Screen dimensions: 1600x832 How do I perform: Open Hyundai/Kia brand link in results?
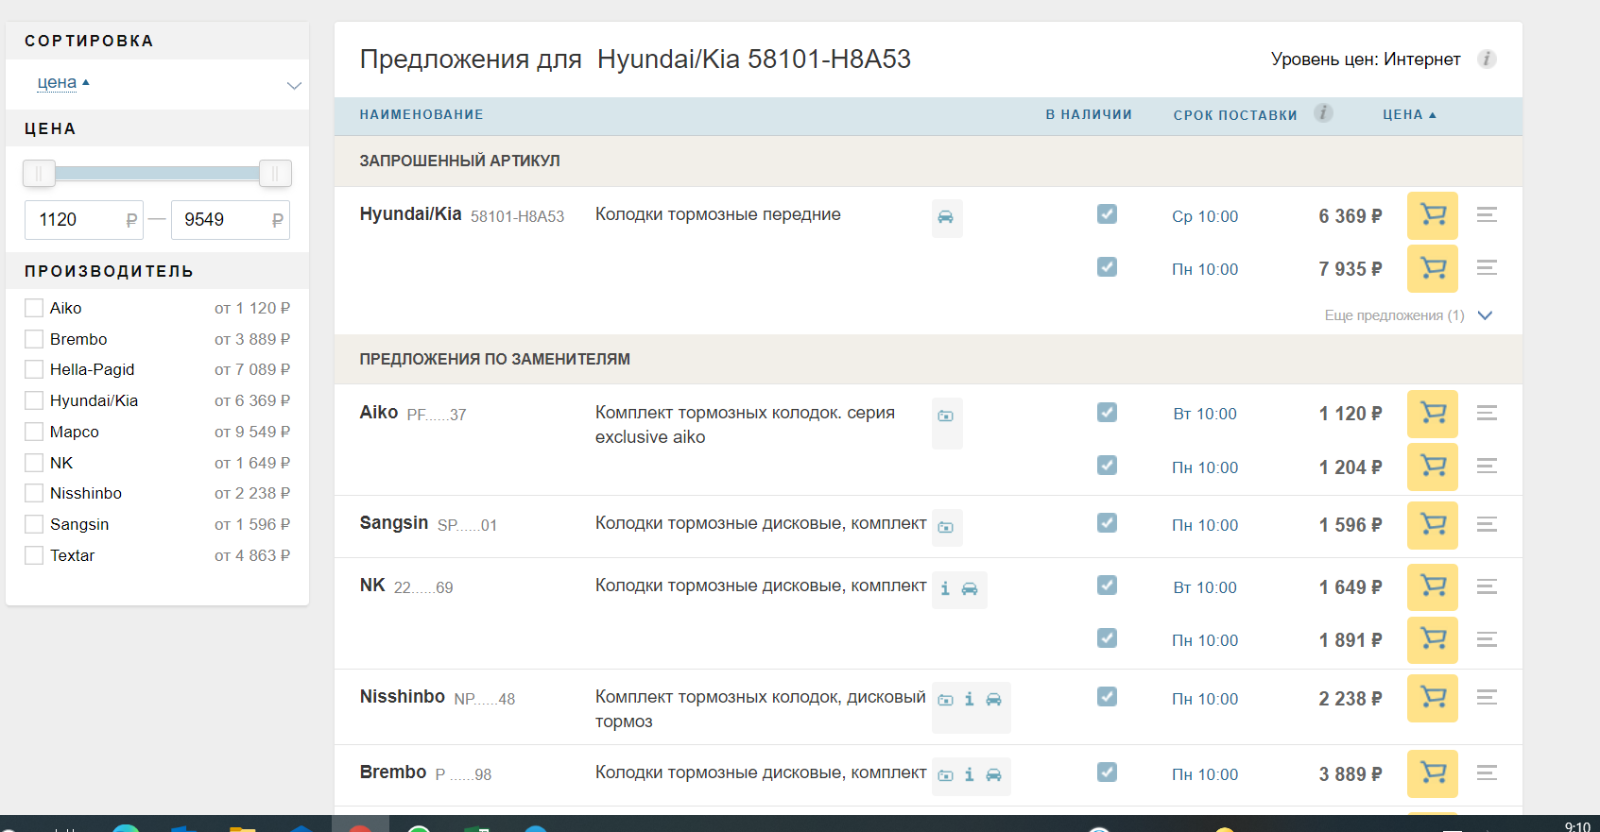pyautogui.click(x=410, y=214)
